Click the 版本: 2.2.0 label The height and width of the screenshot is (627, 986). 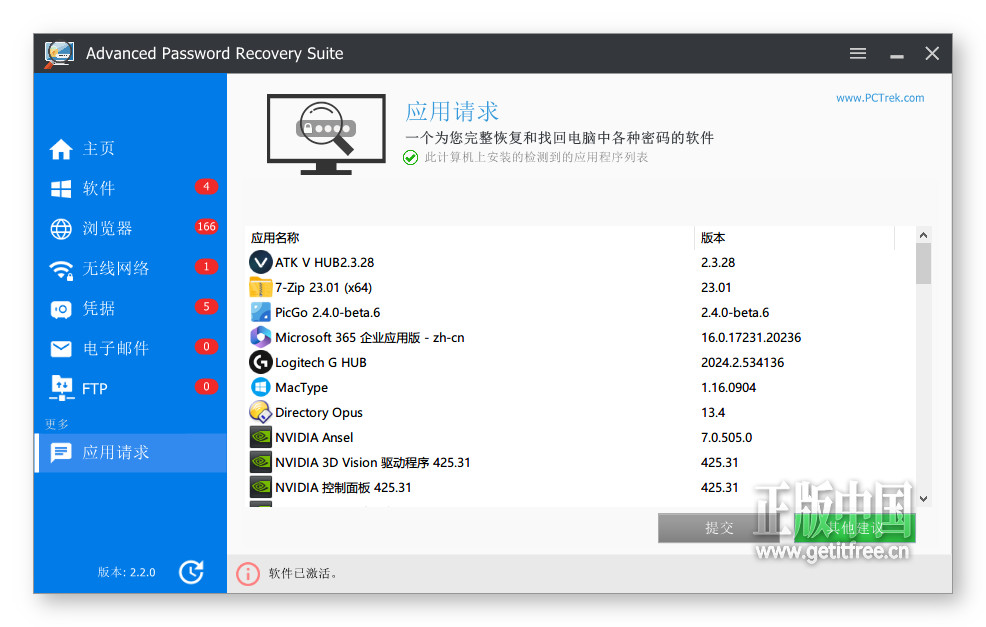tap(126, 572)
